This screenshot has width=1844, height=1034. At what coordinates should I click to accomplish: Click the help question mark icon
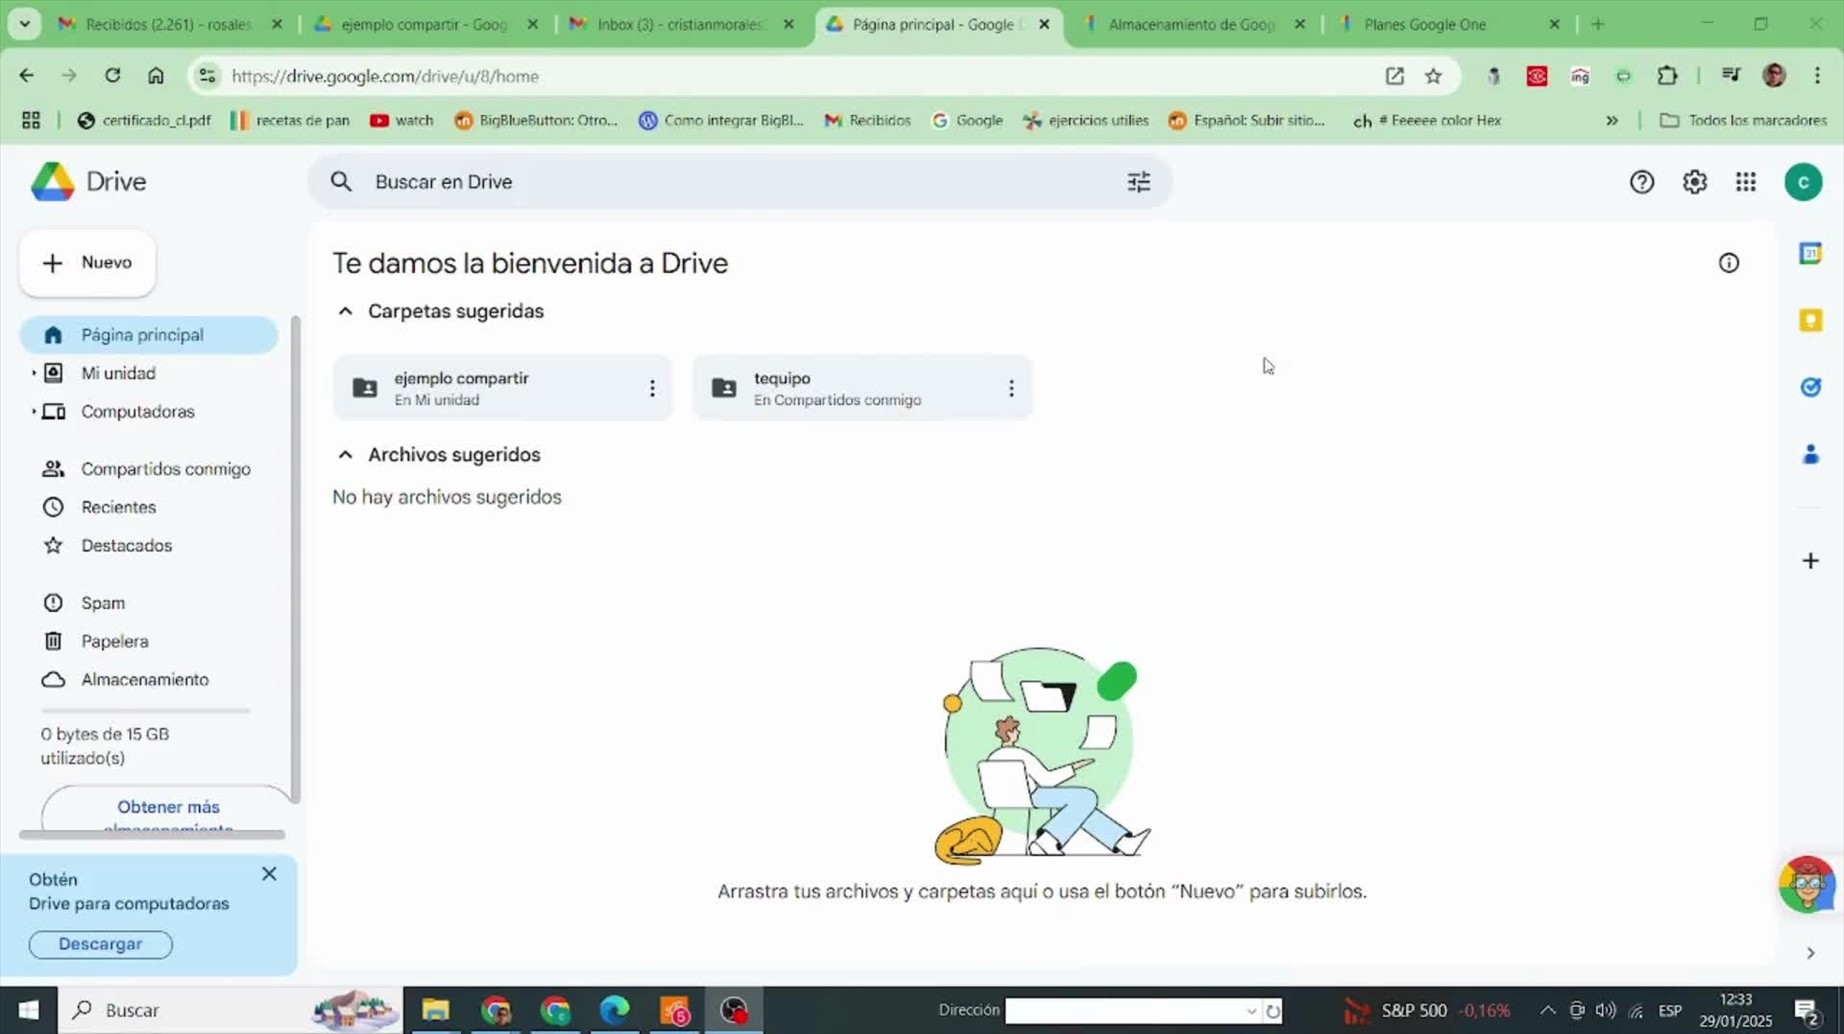click(x=1641, y=182)
